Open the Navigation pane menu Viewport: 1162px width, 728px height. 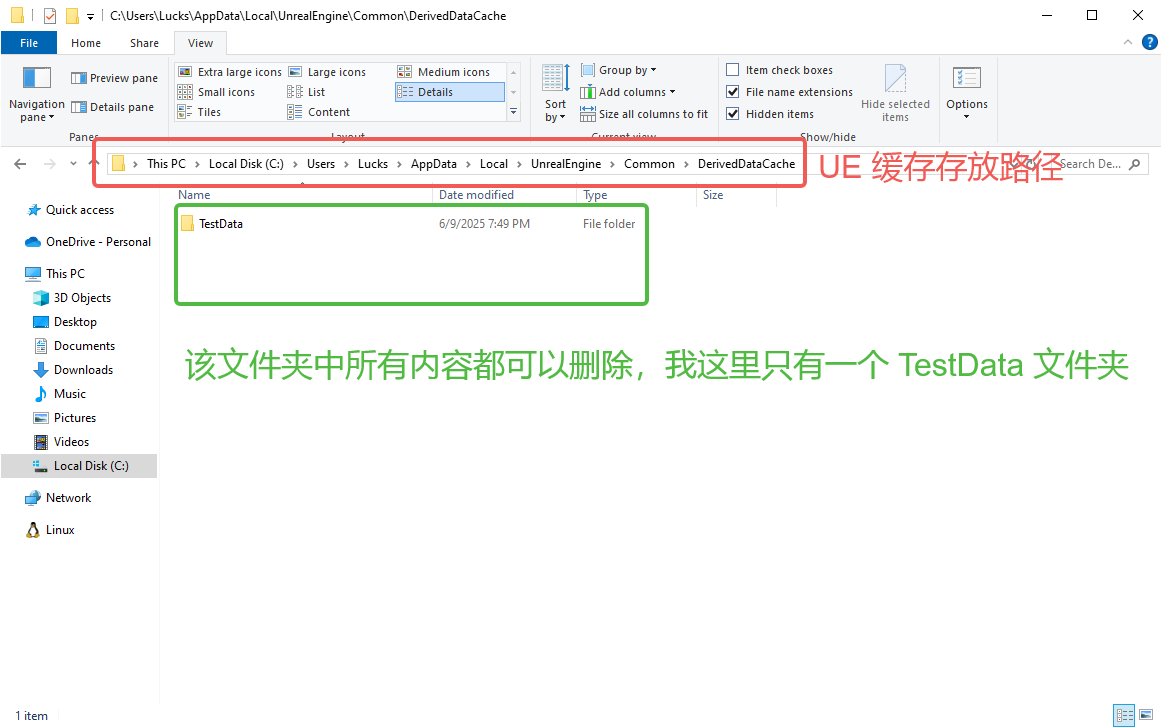tap(36, 94)
